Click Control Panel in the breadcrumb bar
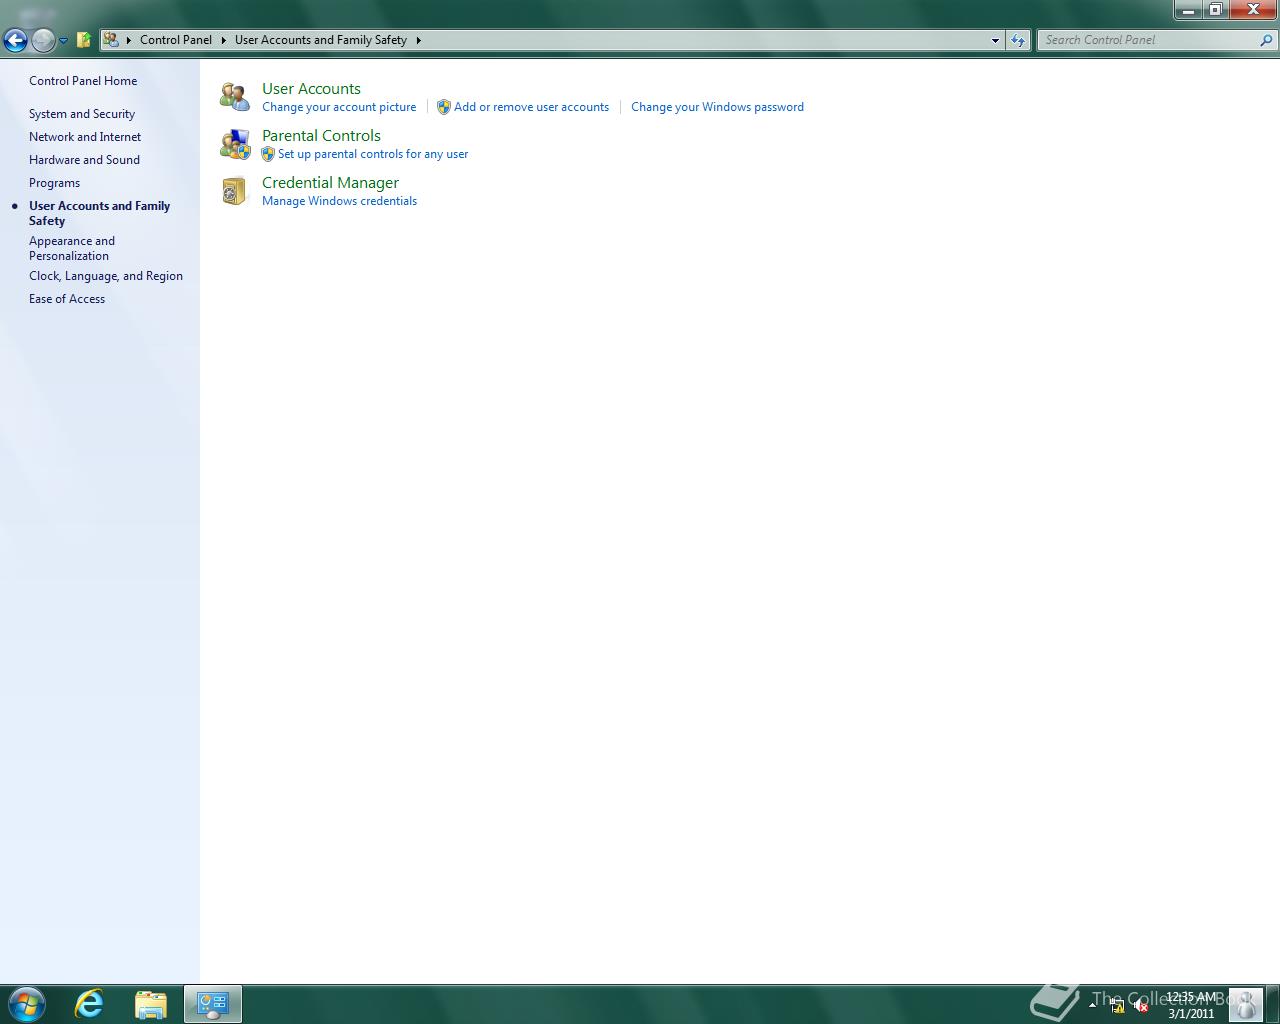 tap(176, 40)
